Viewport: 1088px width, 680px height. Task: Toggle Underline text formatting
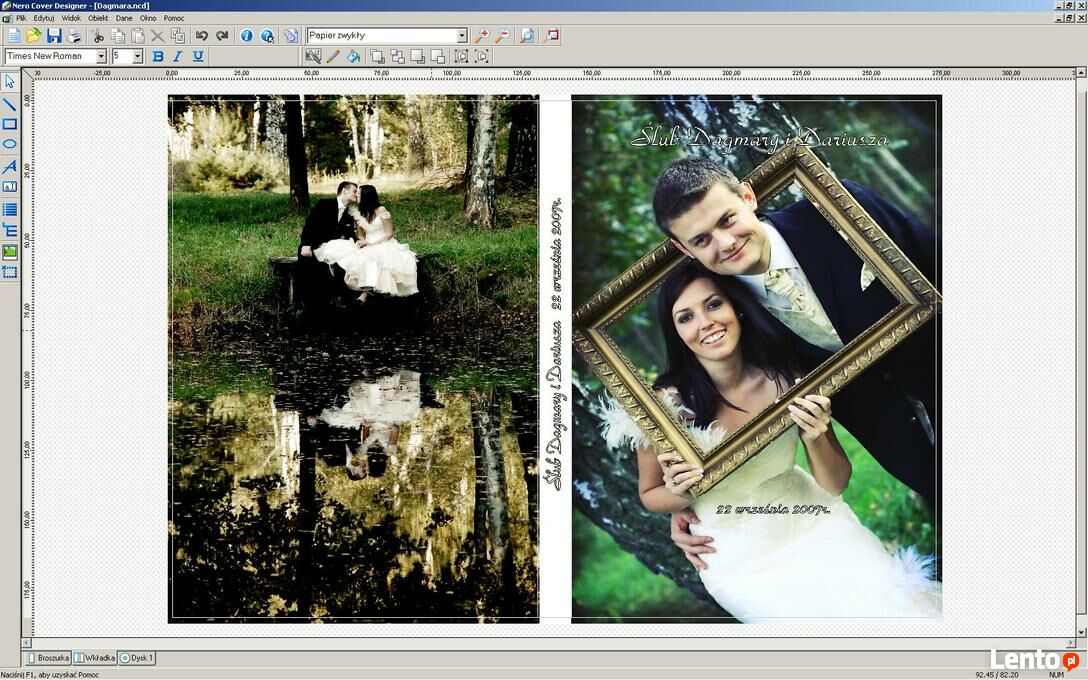coord(198,57)
